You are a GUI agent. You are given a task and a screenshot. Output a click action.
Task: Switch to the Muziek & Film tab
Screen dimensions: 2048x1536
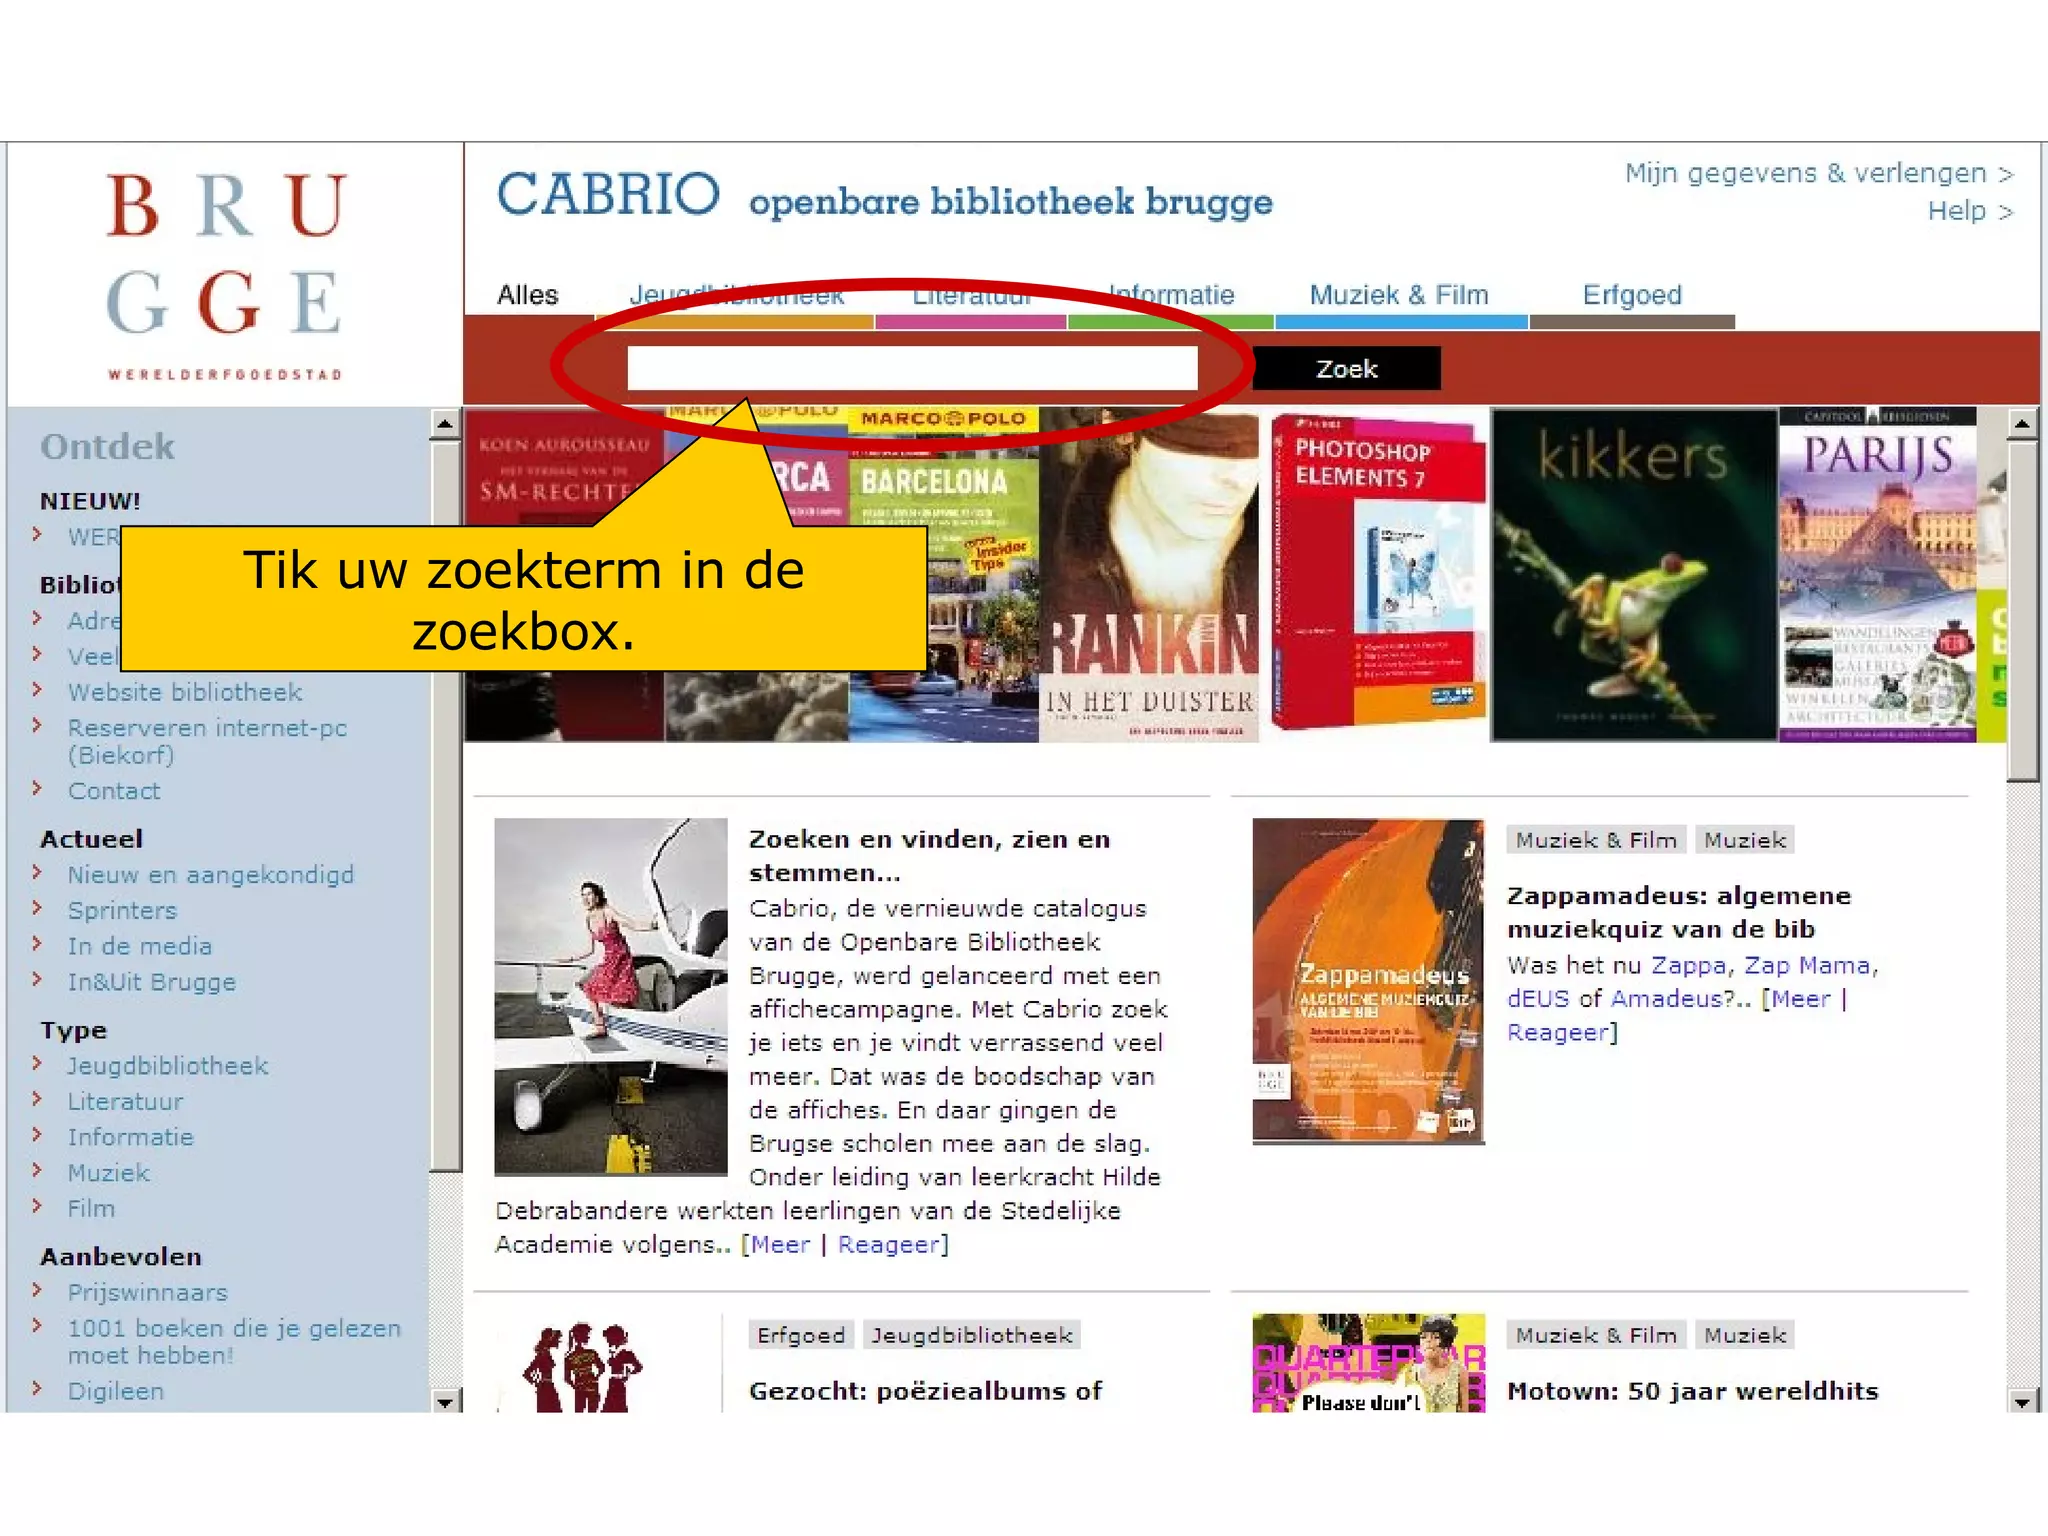(x=1398, y=295)
